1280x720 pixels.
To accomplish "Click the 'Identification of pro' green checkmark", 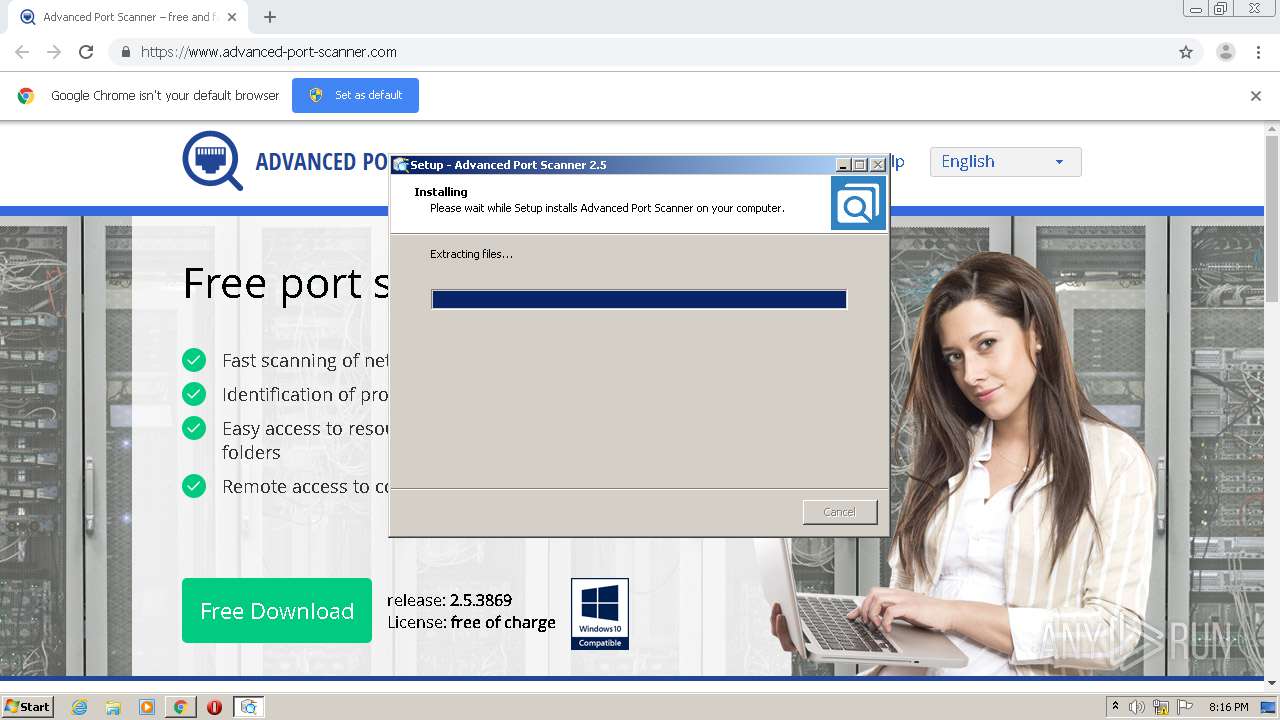I will [x=194, y=394].
